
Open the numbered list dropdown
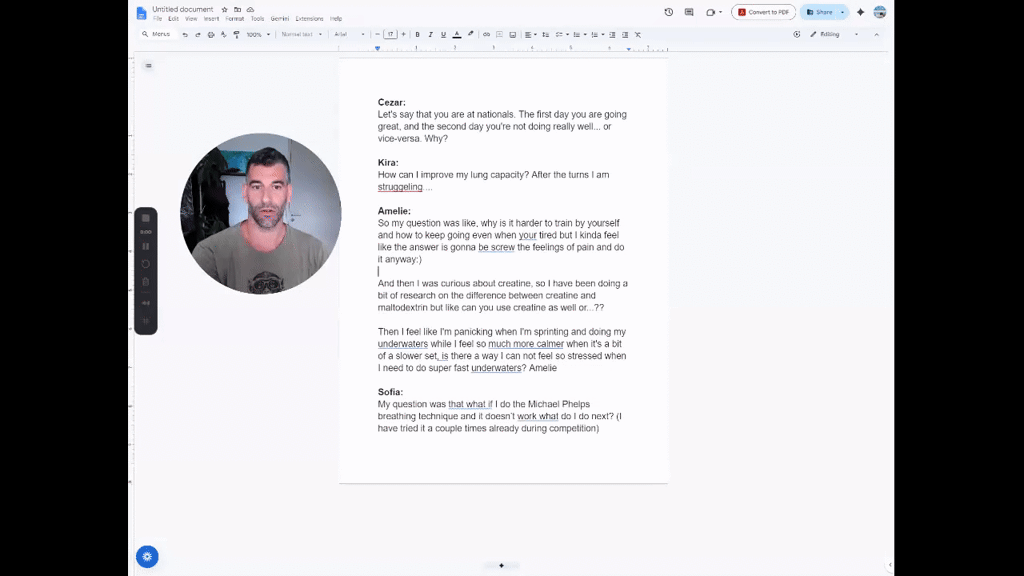pyautogui.click(x=597, y=35)
